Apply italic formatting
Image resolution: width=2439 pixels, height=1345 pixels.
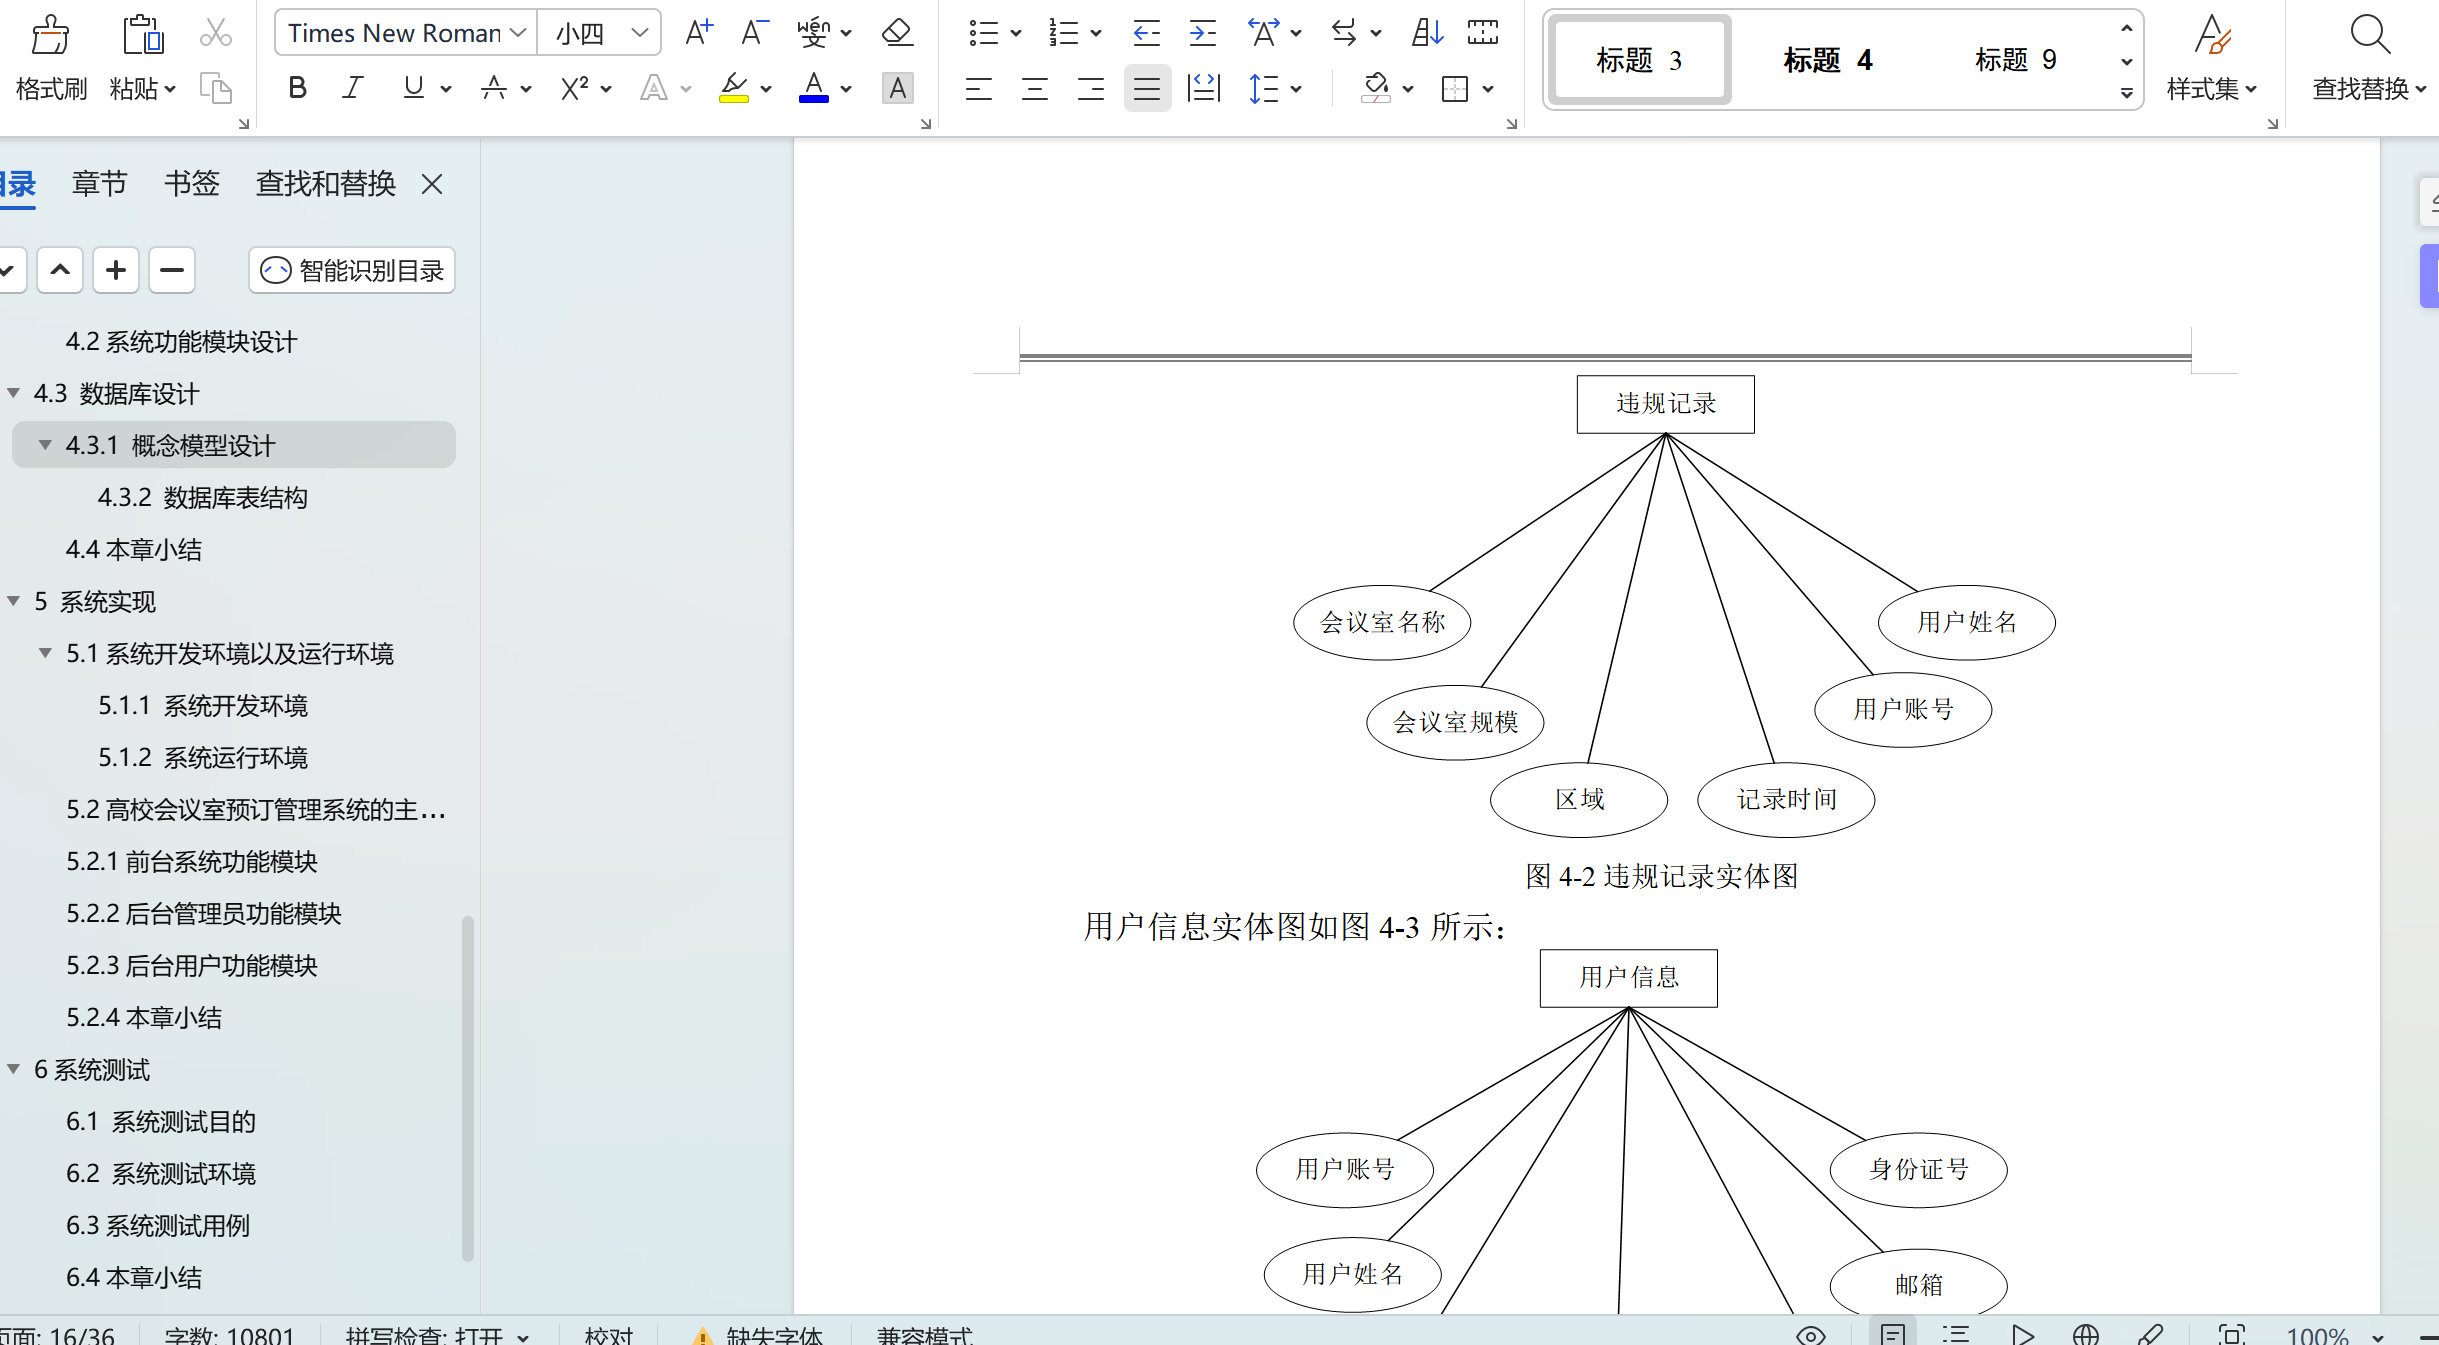pos(351,88)
